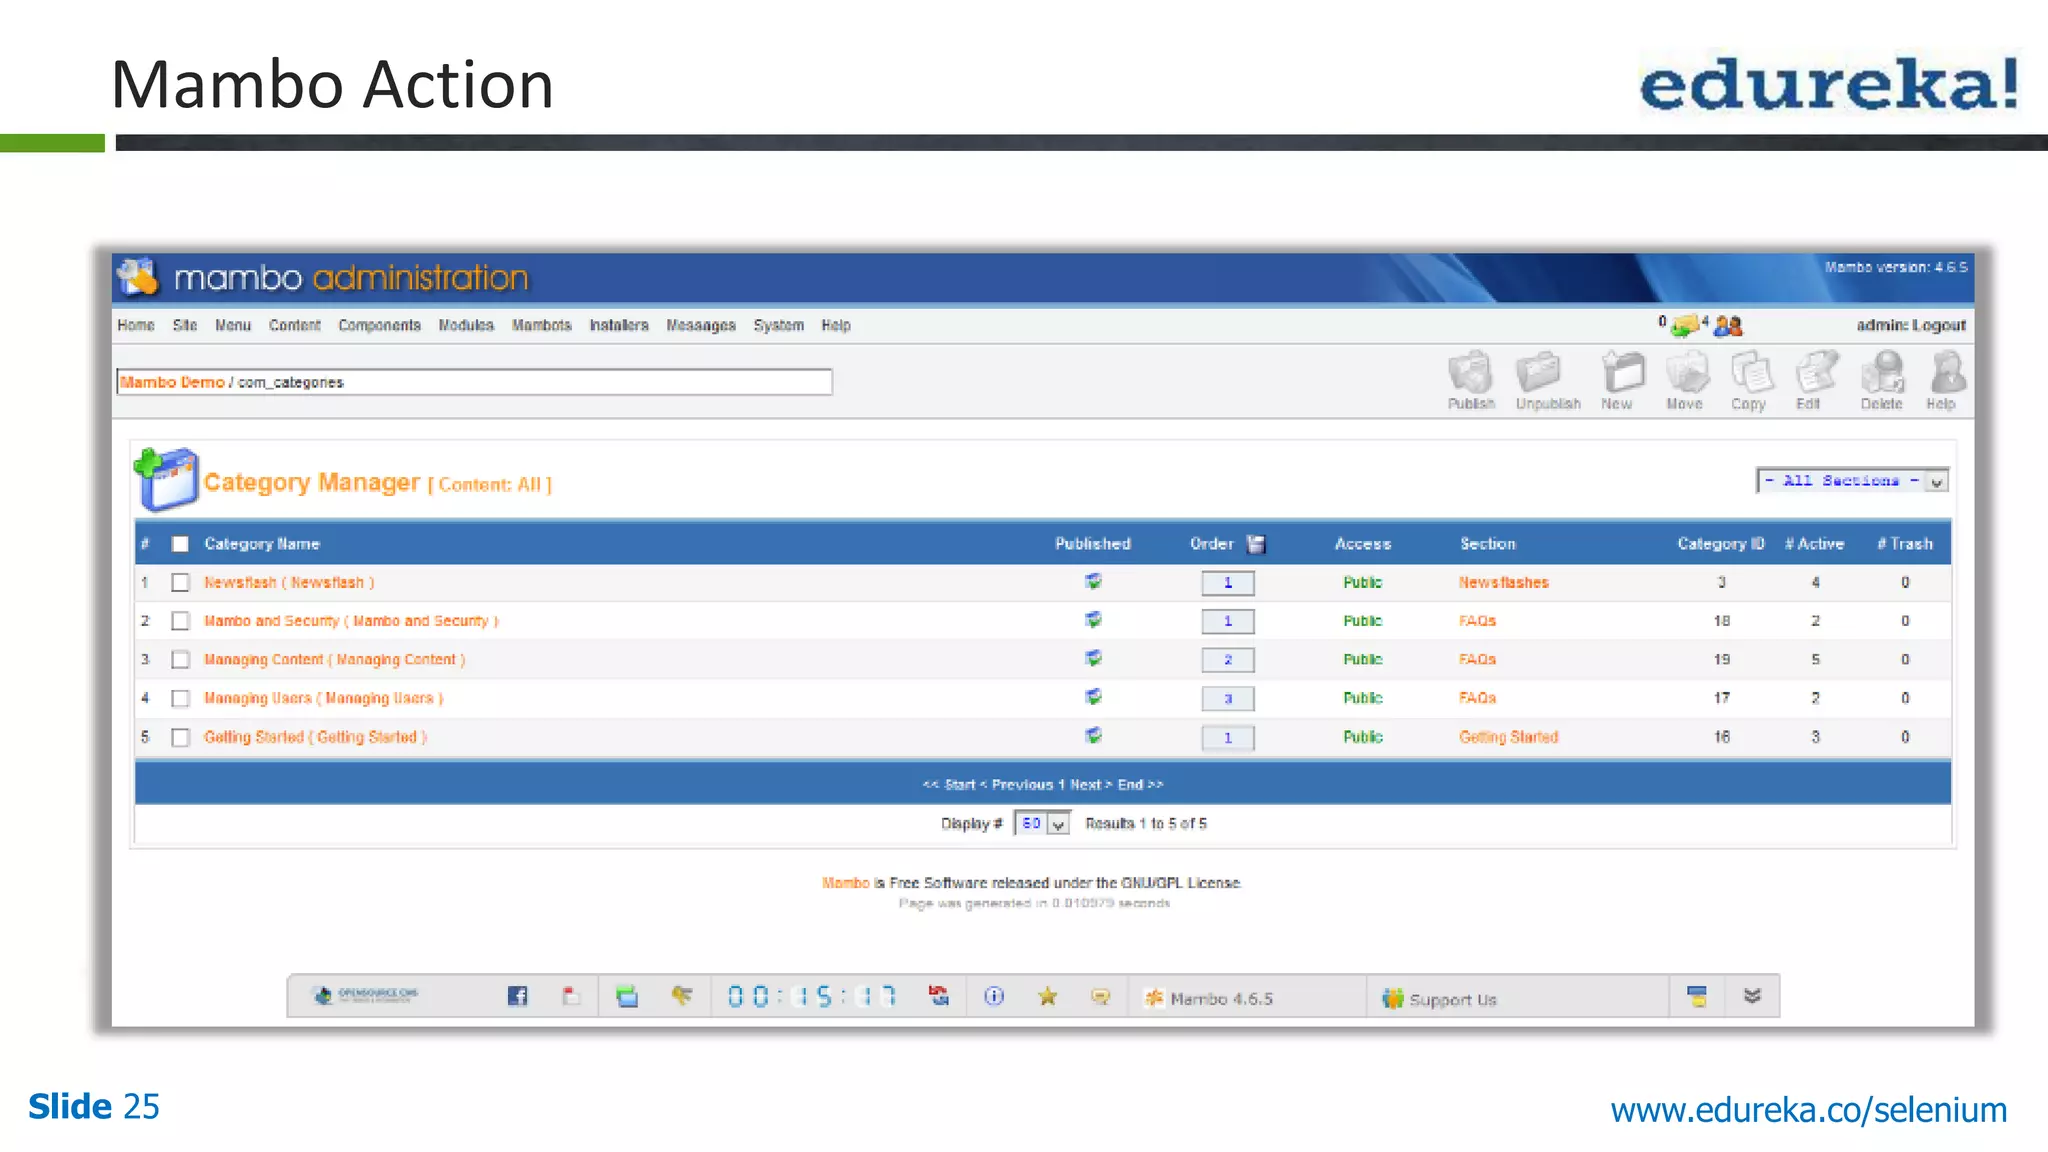Click the Publish toolbar icon
The height and width of the screenshot is (1152, 2048).
pyautogui.click(x=1470, y=375)
